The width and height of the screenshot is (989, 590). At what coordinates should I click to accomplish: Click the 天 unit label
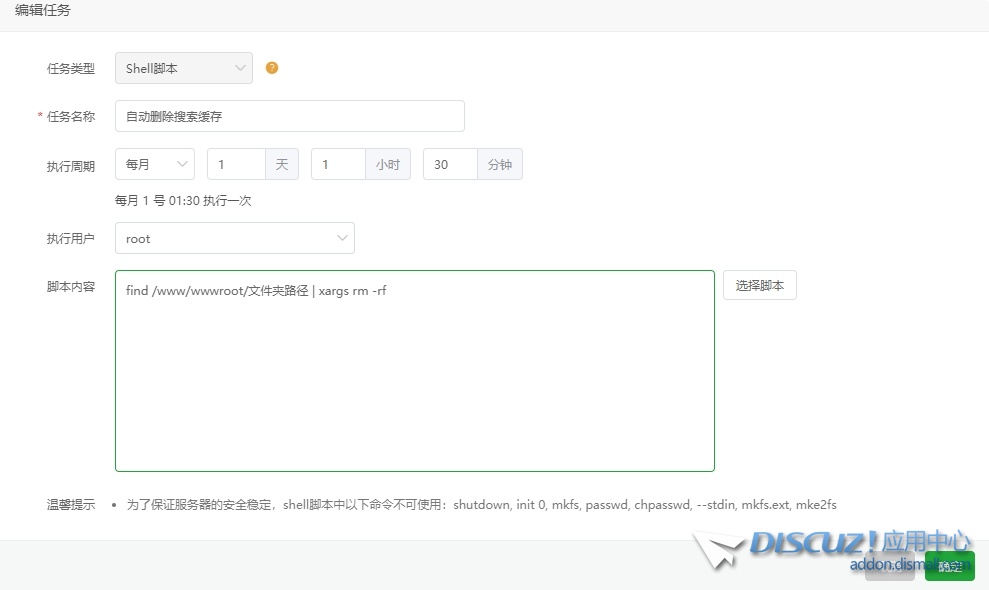(x=282, y=164)
